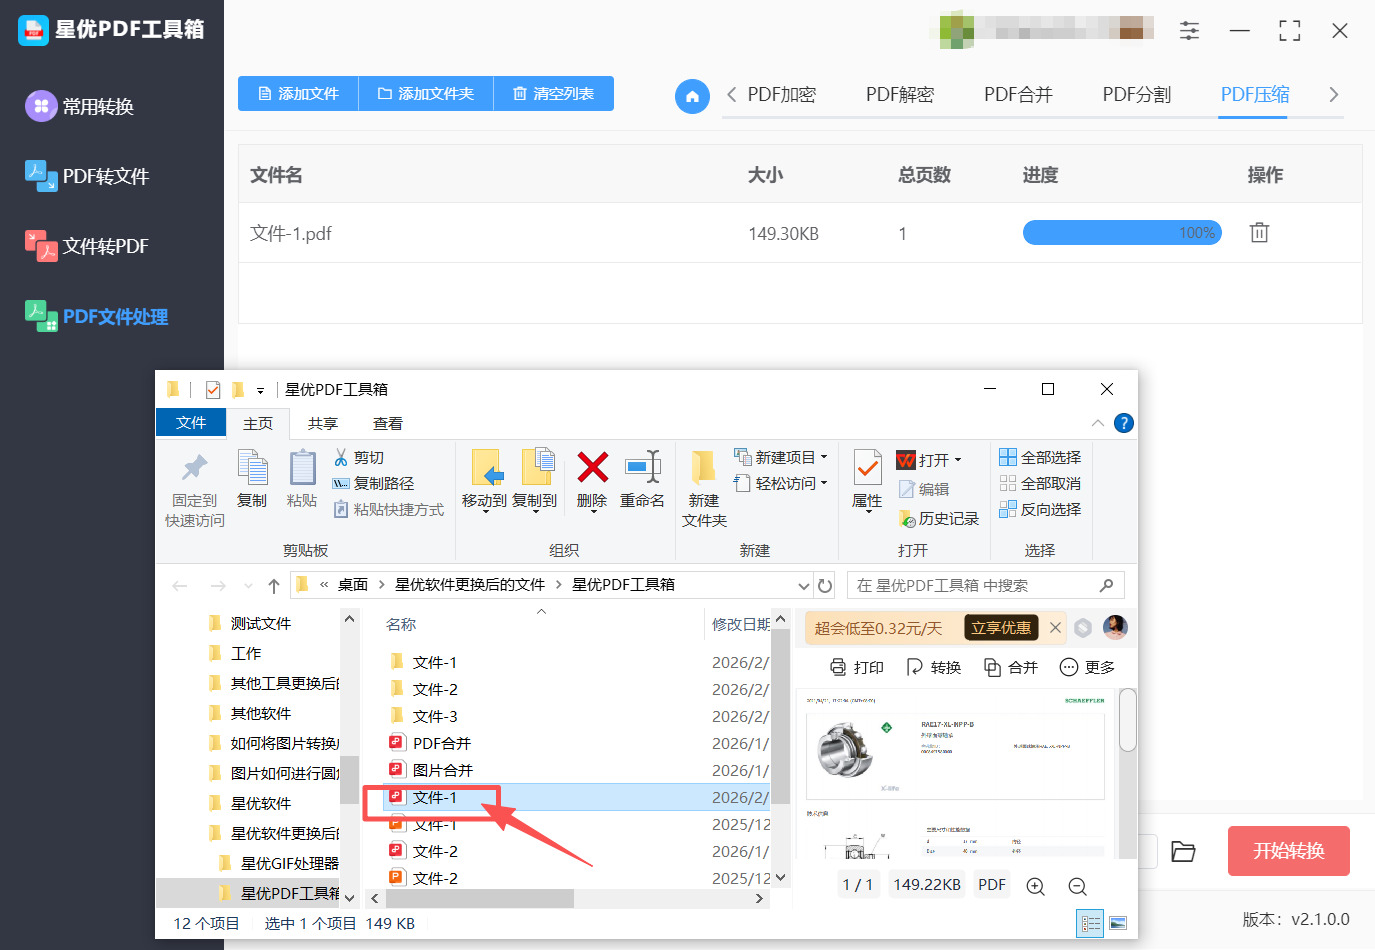Switch Explorer to details view icon

click(x=1090, y=923)
